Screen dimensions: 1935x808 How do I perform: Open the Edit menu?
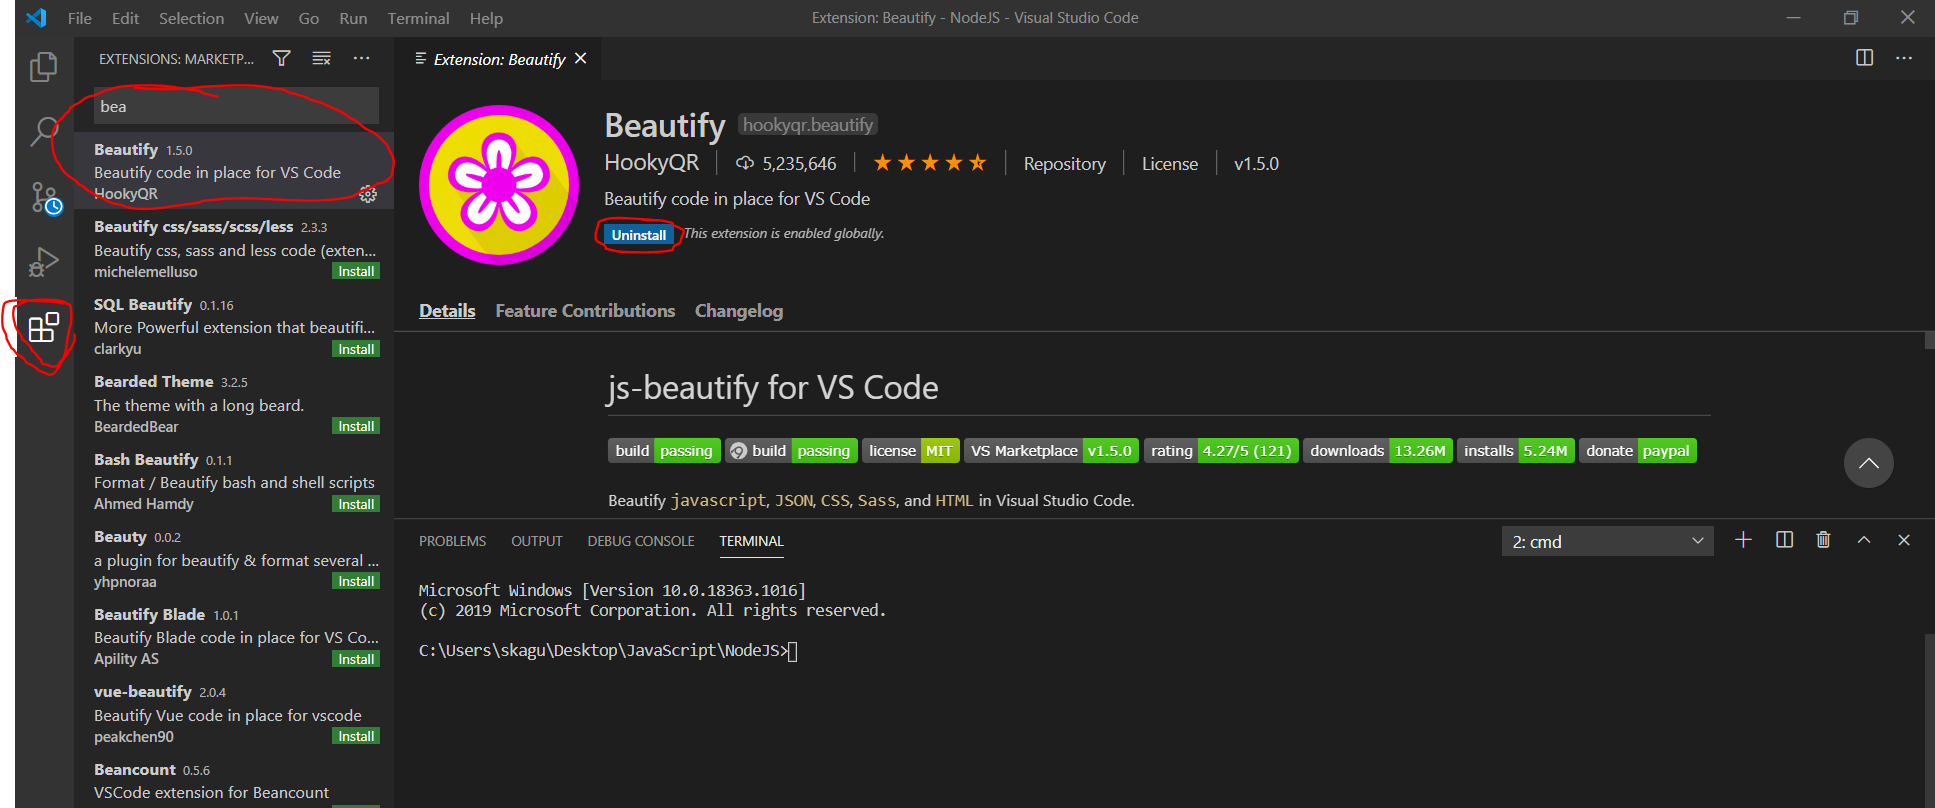(x=125, y=18)
